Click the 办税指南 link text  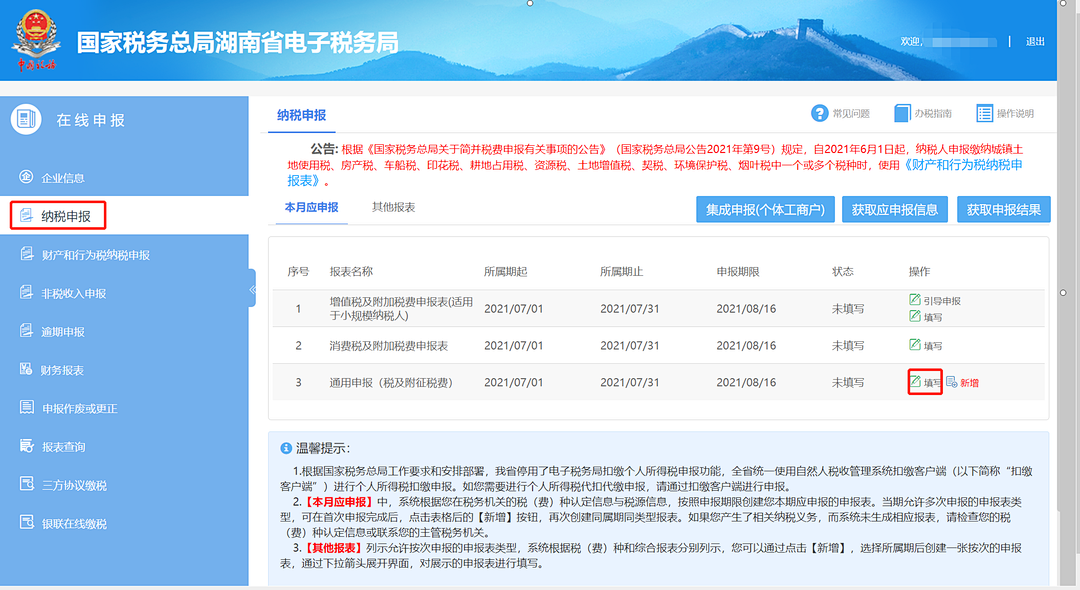(933, 114)
